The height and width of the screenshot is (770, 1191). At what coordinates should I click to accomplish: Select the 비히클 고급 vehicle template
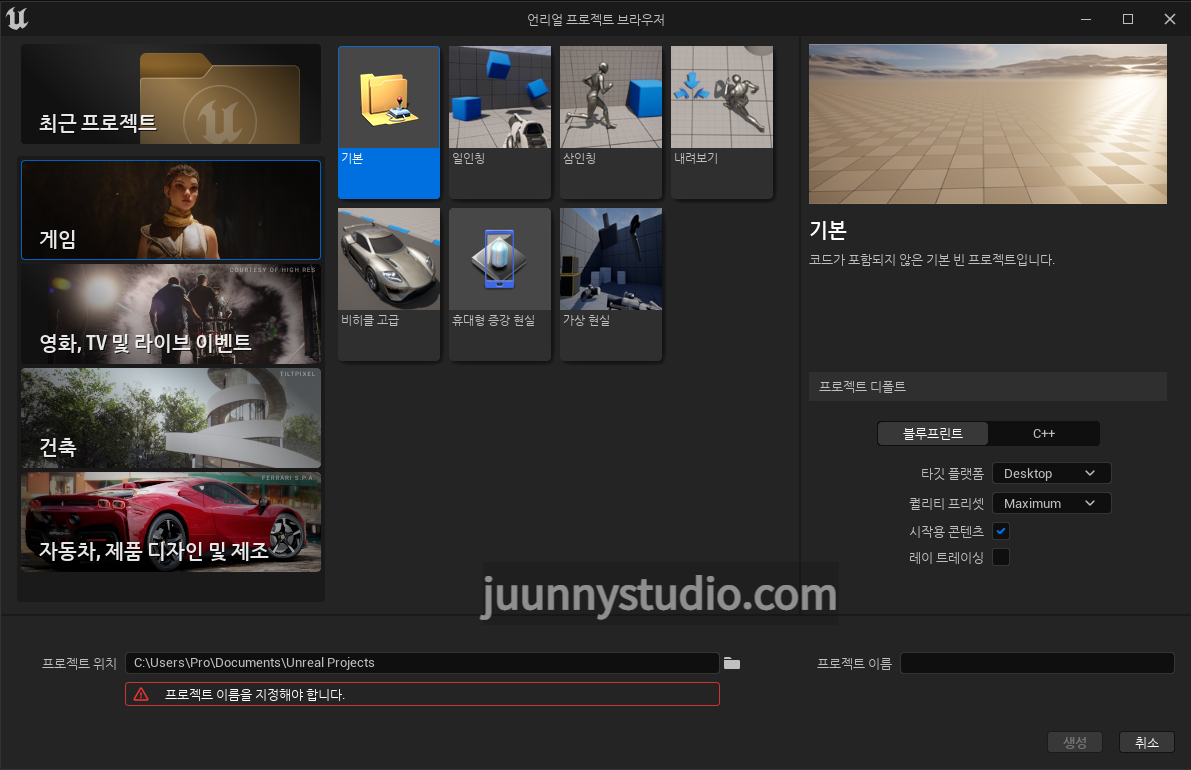[389, 284]
